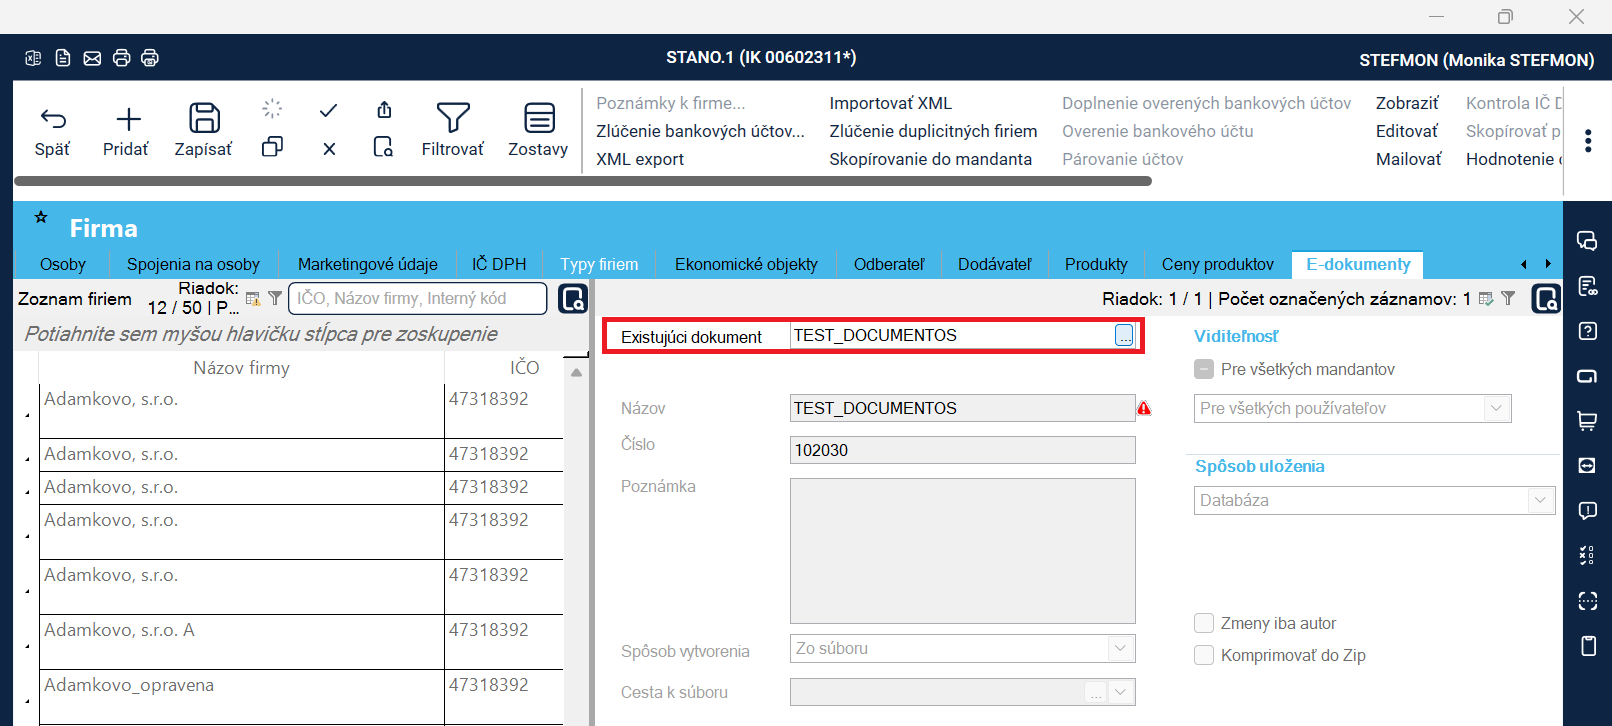1612x726 pixels.
Task: Click Zlúčenie duplicitných firiem command
Action: tap(932, 131)
